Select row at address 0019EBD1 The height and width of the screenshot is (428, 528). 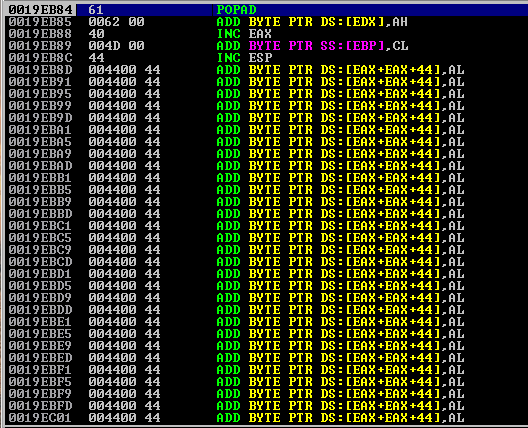(x=266, y=274)
